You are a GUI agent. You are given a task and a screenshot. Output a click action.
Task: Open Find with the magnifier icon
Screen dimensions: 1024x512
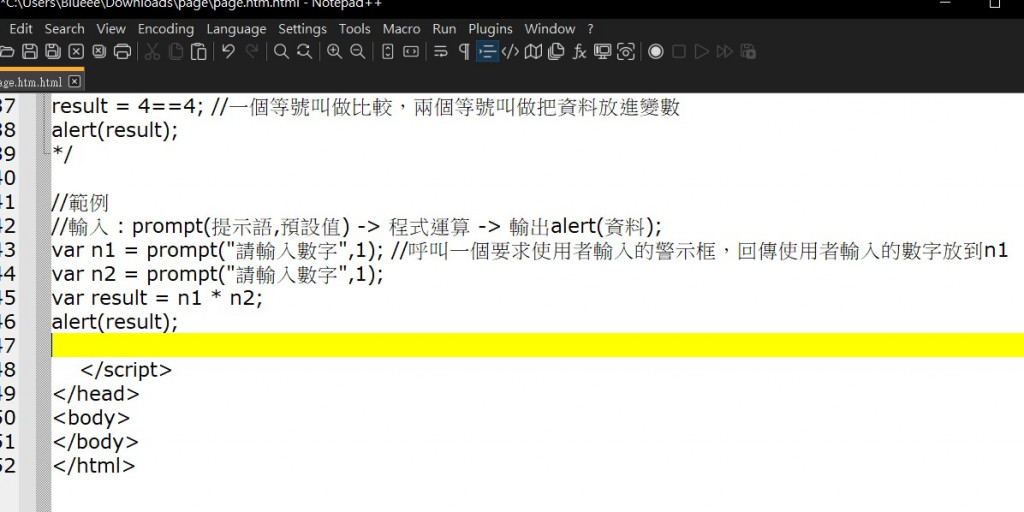pyautogui.click(x=281, y=52)
